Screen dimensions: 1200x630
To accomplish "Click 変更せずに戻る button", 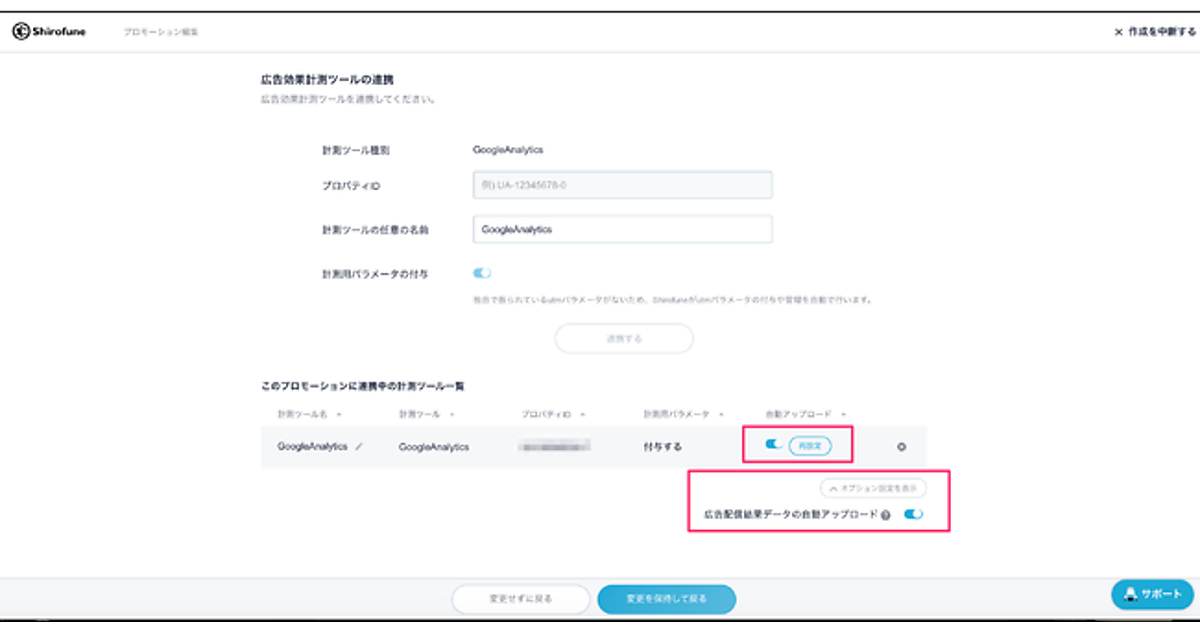I will pyautogui.click(x=519, y=599).
